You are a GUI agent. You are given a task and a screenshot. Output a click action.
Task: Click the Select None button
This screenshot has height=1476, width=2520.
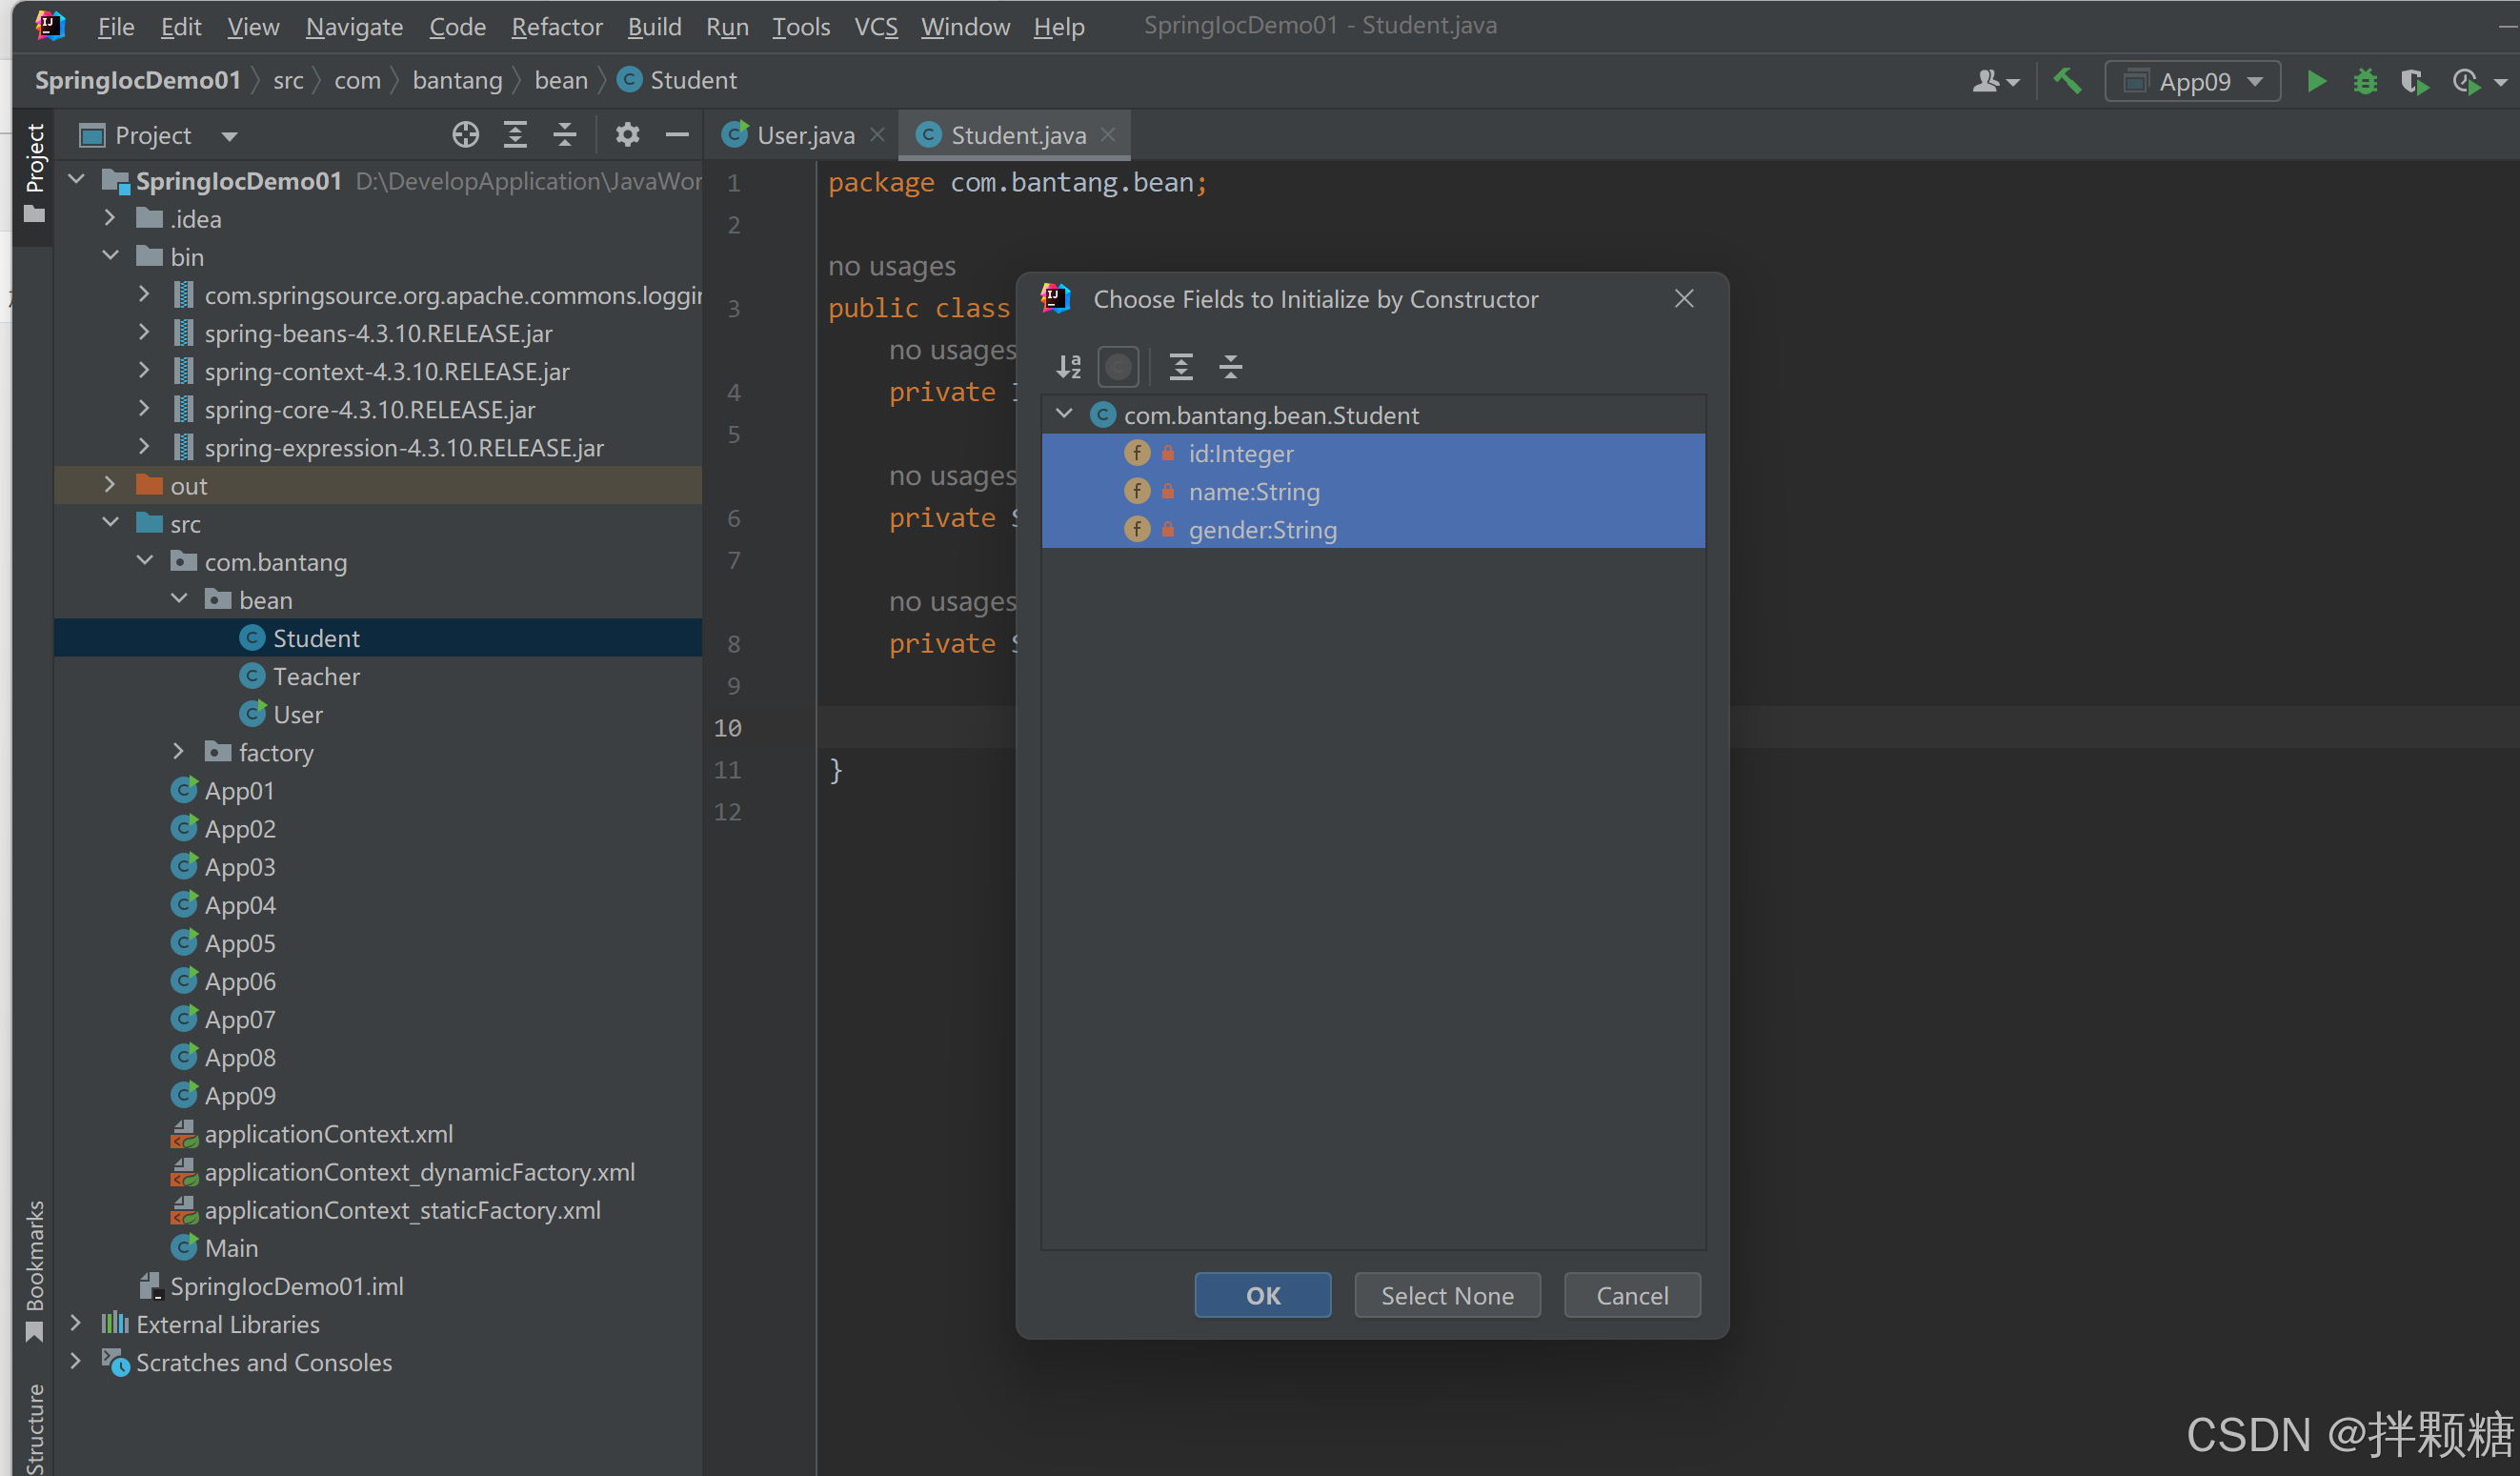coord(1446,1296)
